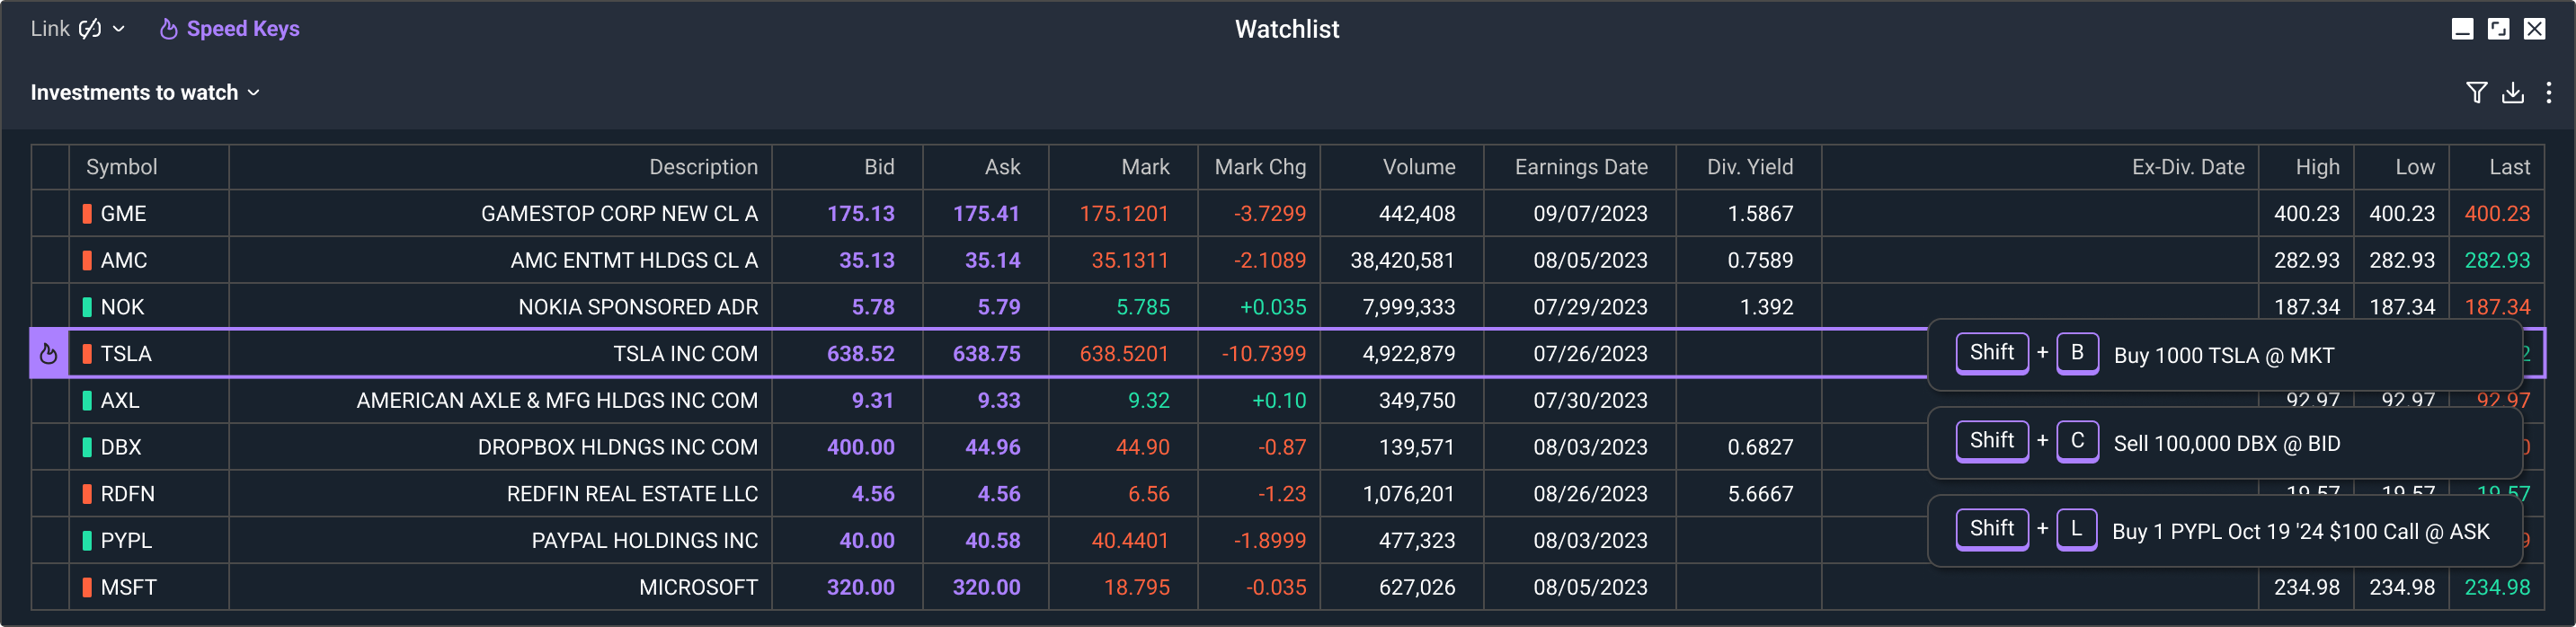Click DBX bid price 400.00
The height and width of the screenshot is (627, 2576).
[x=860, y=447]
